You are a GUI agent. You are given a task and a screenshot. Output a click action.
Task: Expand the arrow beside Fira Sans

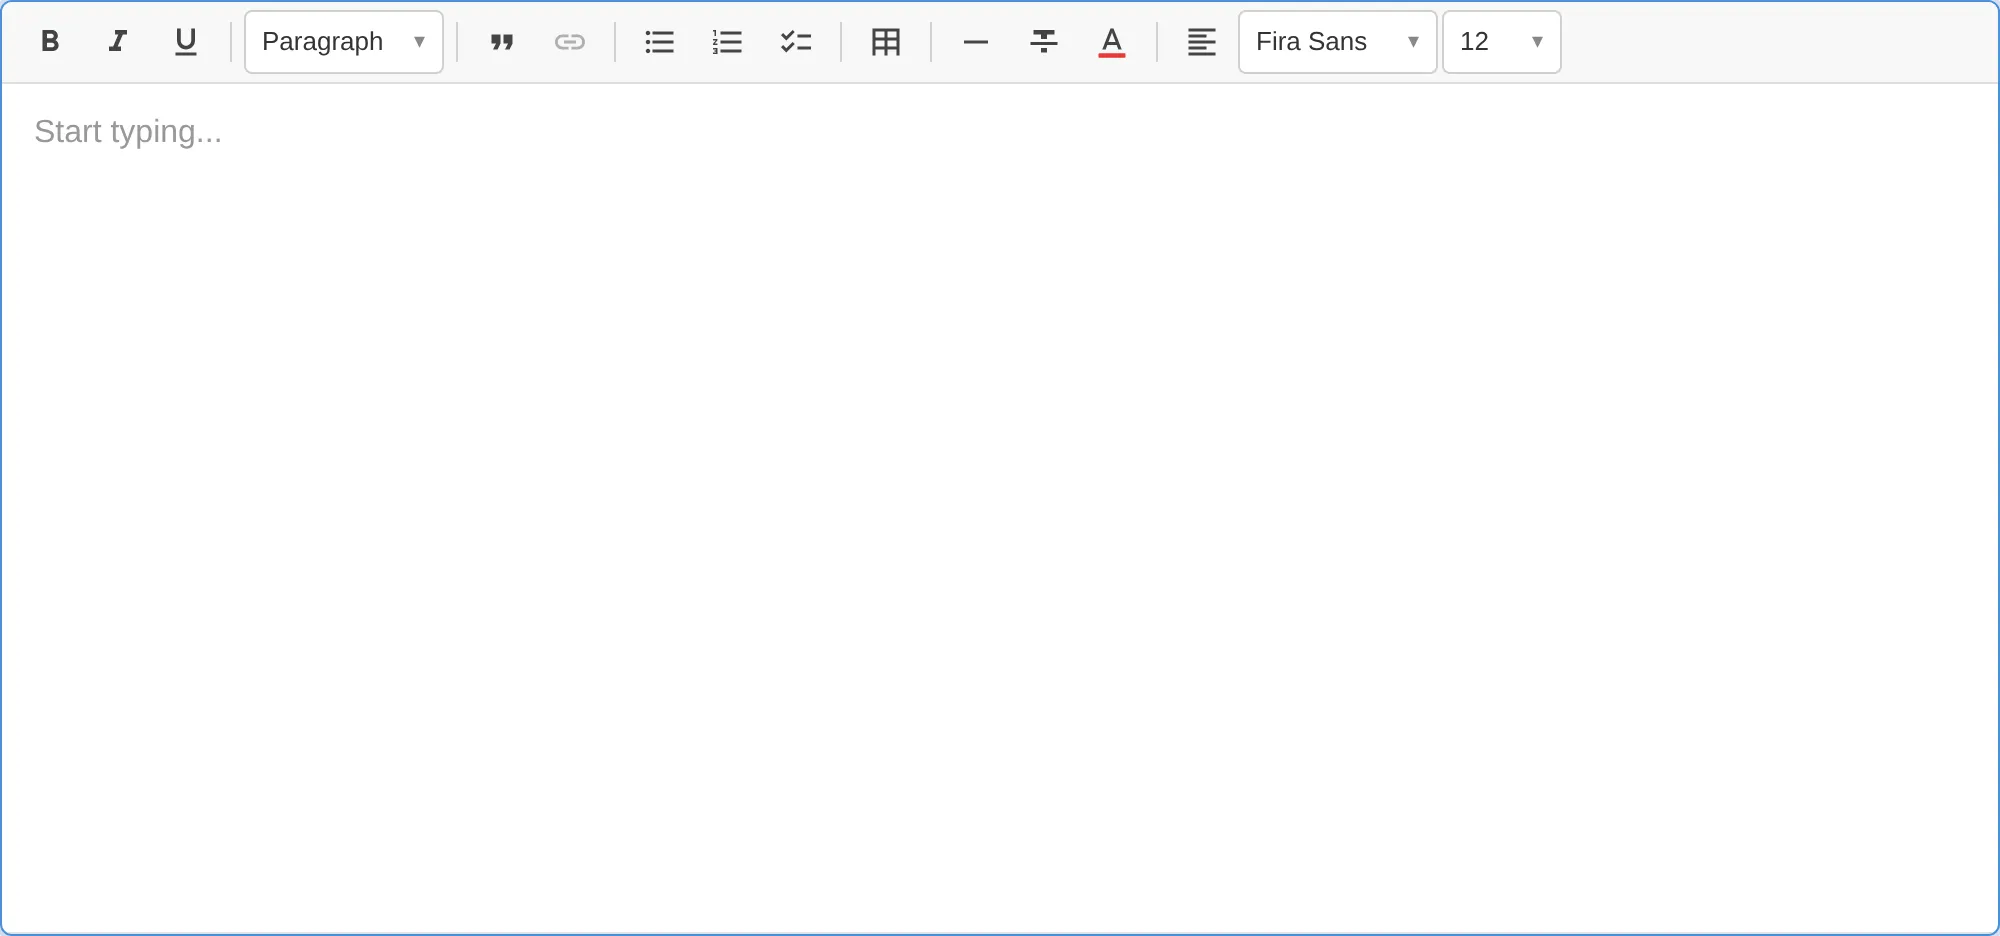(x=1412, y=42)
